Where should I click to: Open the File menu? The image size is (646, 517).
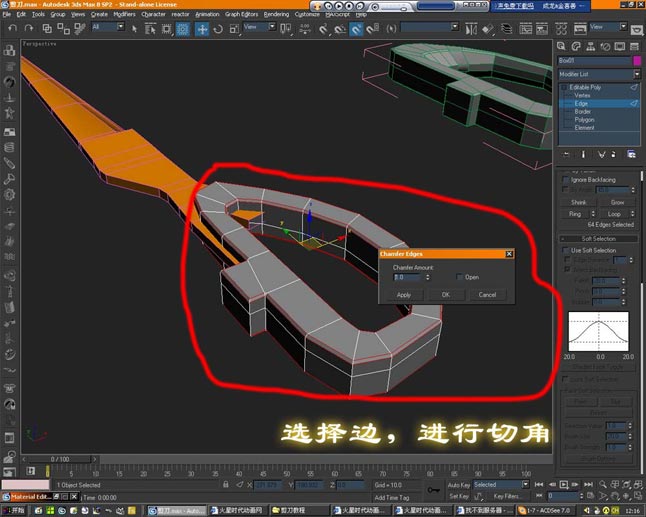tap(7, 14)
